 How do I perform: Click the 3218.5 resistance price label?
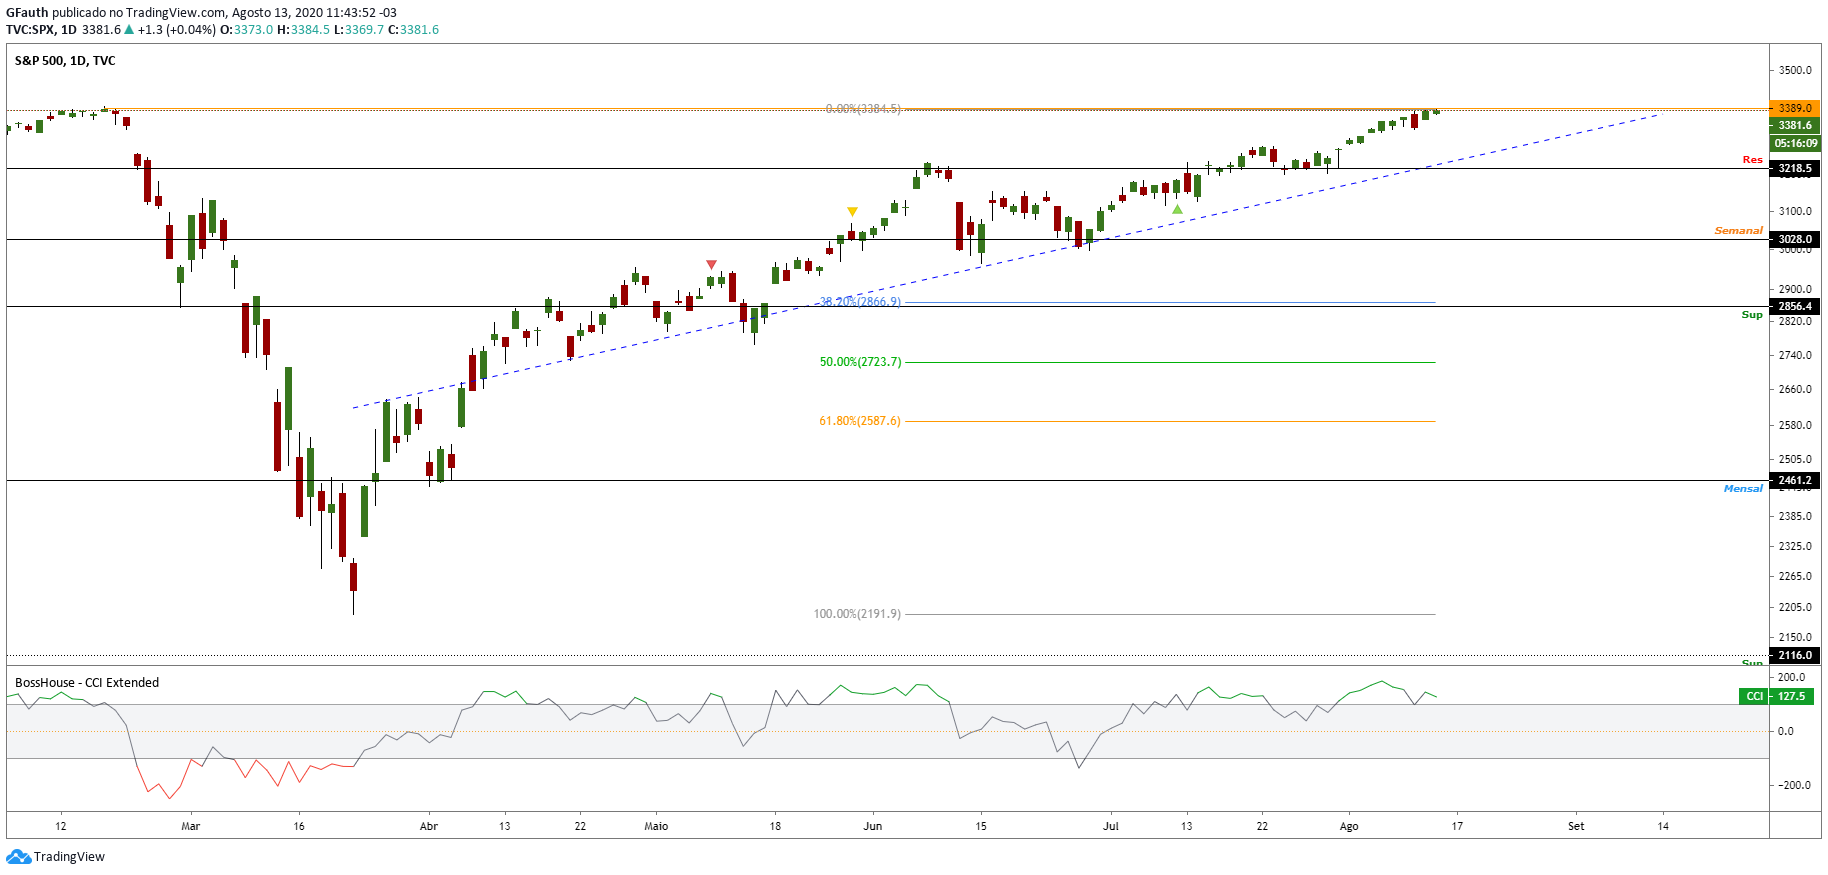(1795, 168)
